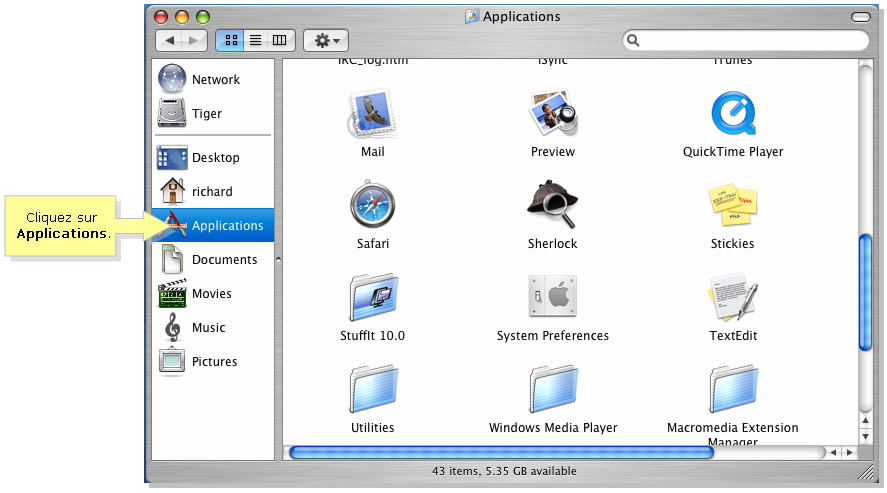This screenshot has width=887, height=493.
Task: Open the Stickies notes icon
Action: coord(733,204)
